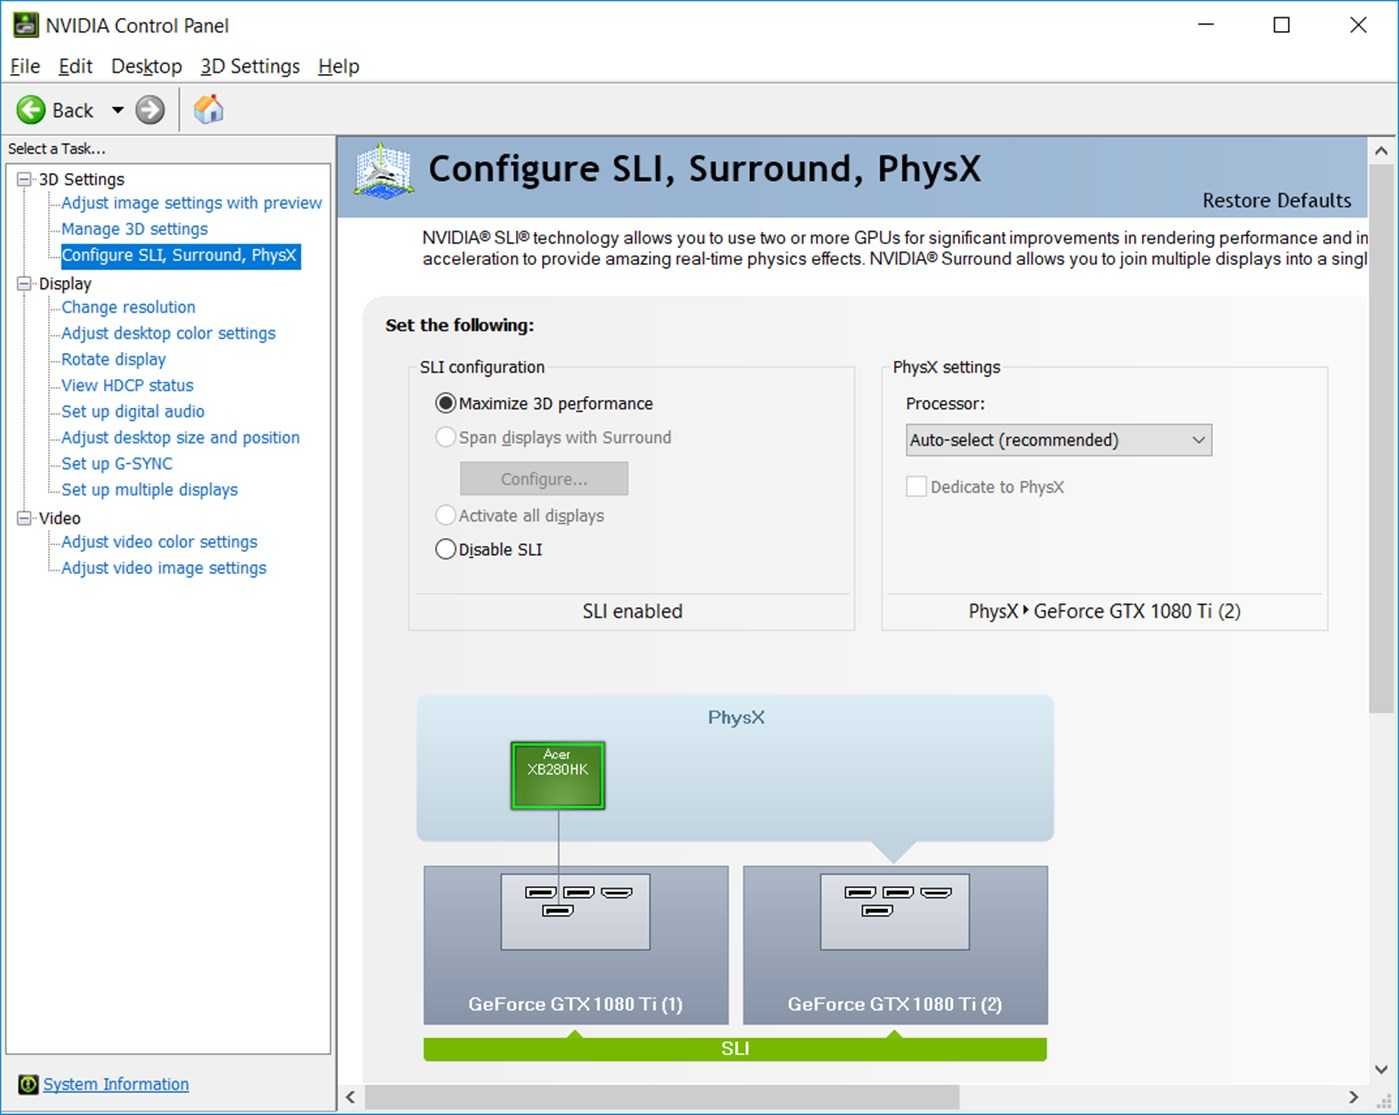Select the Acer XB280HK display thumbnail
1399x1115 pixels.
(x=557, y=774)
